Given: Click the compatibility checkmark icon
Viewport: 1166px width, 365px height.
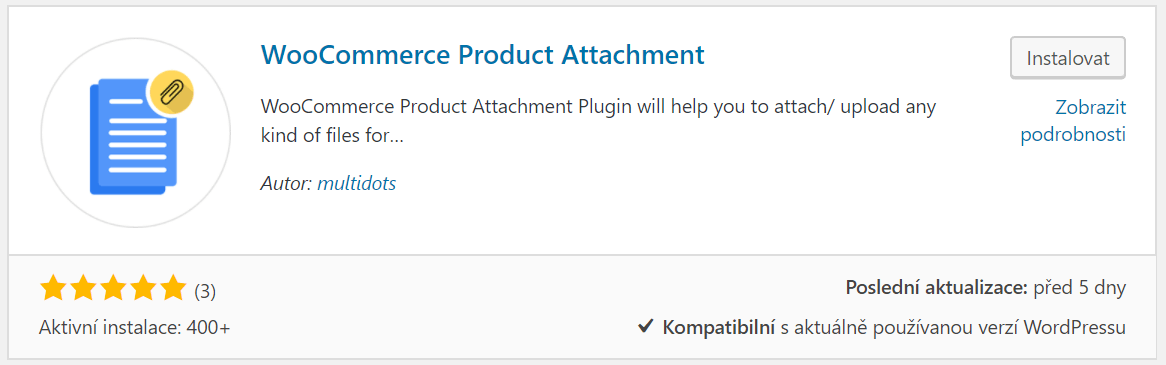Looking at the screenshot, I should [645, 326].
